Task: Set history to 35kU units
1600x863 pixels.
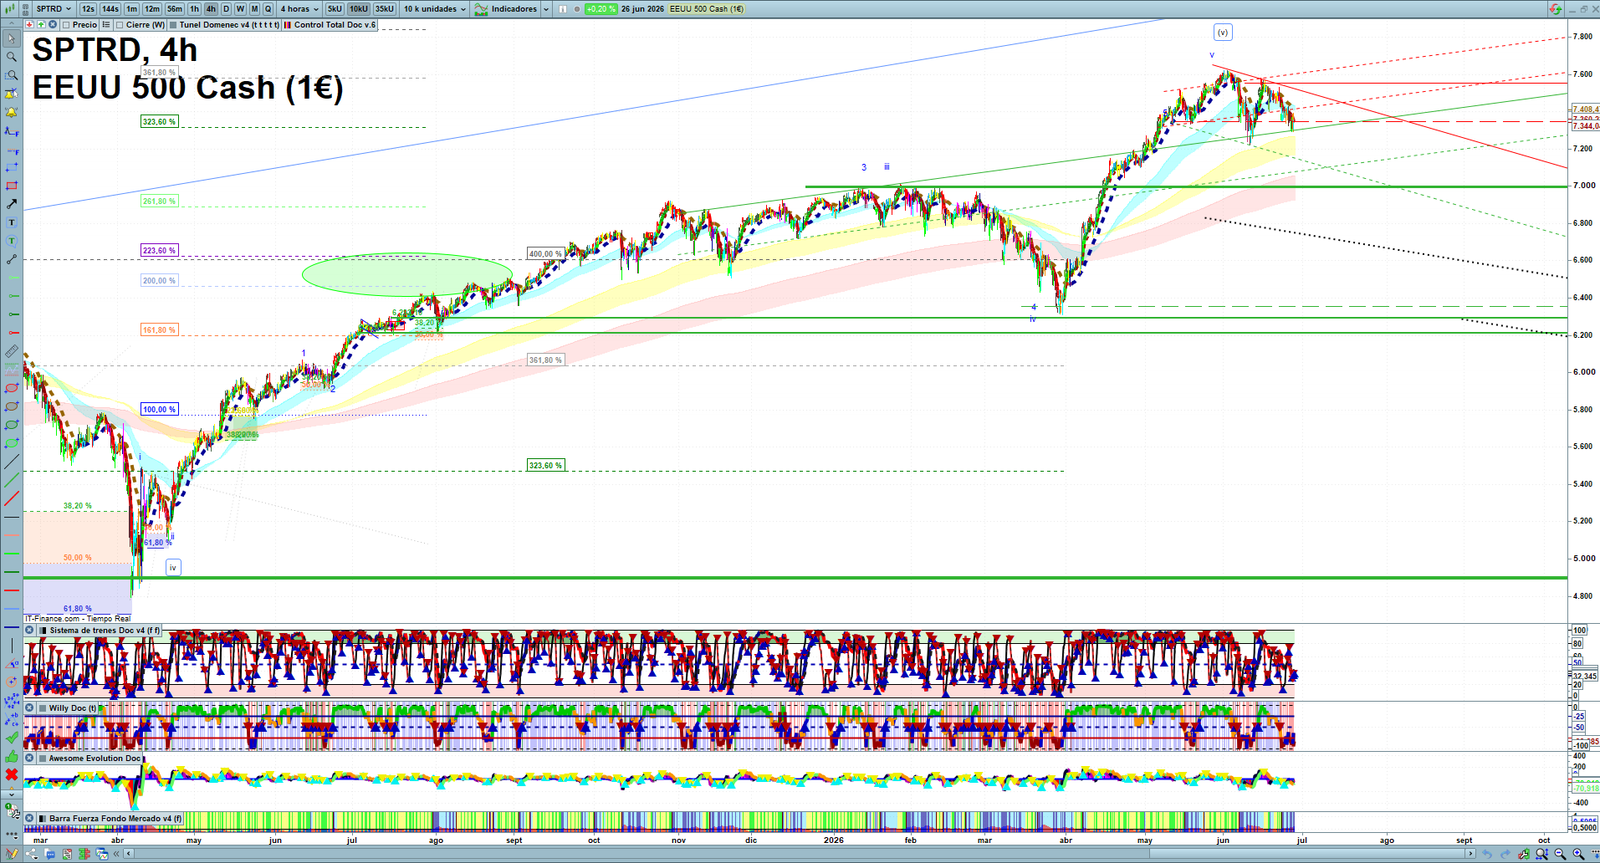Action: pyautogui.click(x=384, y=9)
